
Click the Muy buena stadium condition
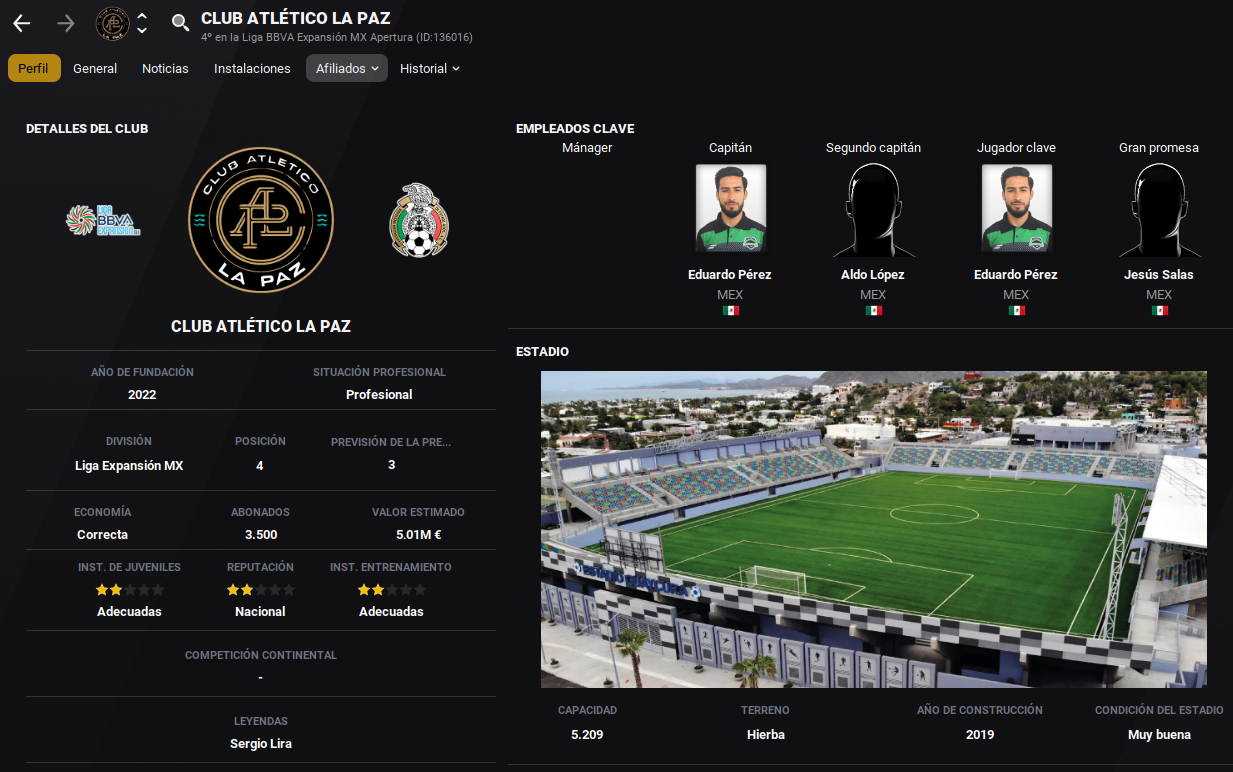[x=1159, y=734]
